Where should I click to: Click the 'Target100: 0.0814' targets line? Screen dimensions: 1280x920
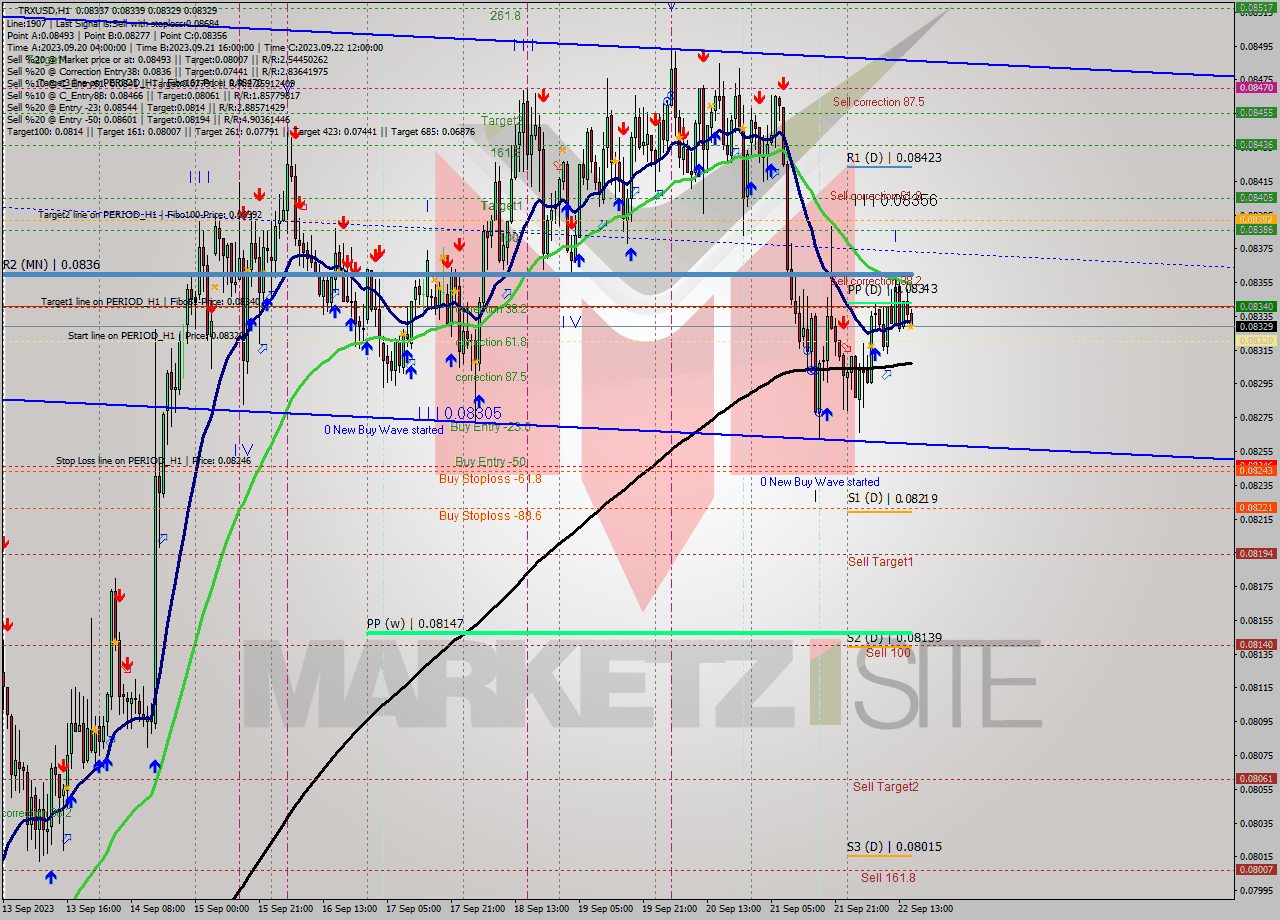[241, 131]
